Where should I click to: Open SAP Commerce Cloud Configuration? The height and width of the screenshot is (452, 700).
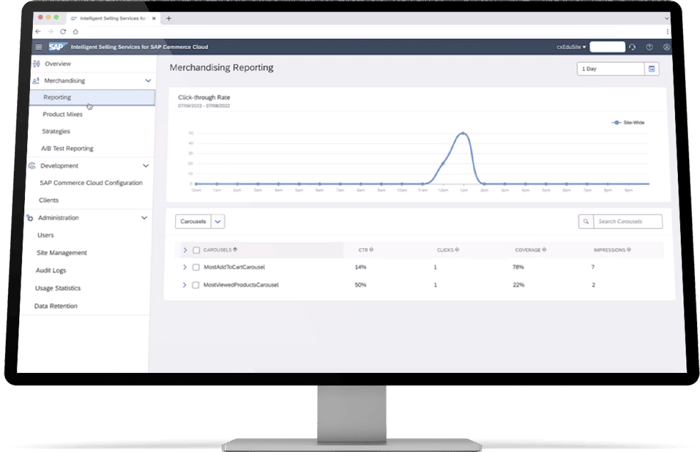pos(91,183)
